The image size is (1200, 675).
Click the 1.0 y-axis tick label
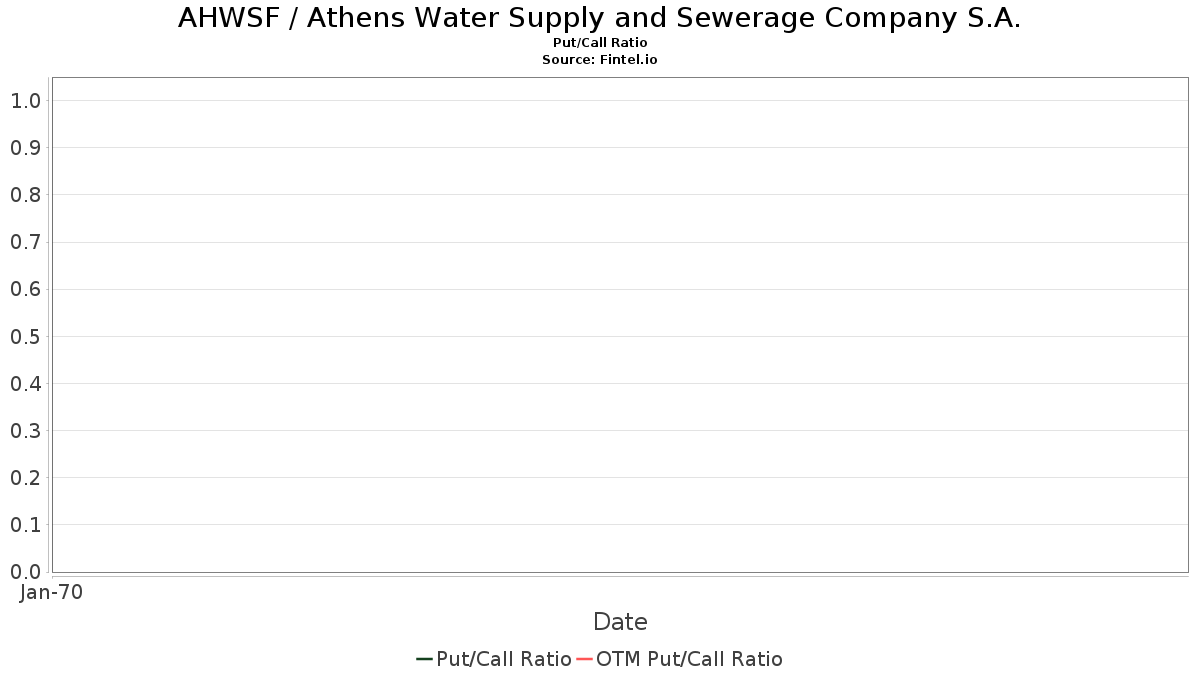pyautogui.click(x=26, y=101)
